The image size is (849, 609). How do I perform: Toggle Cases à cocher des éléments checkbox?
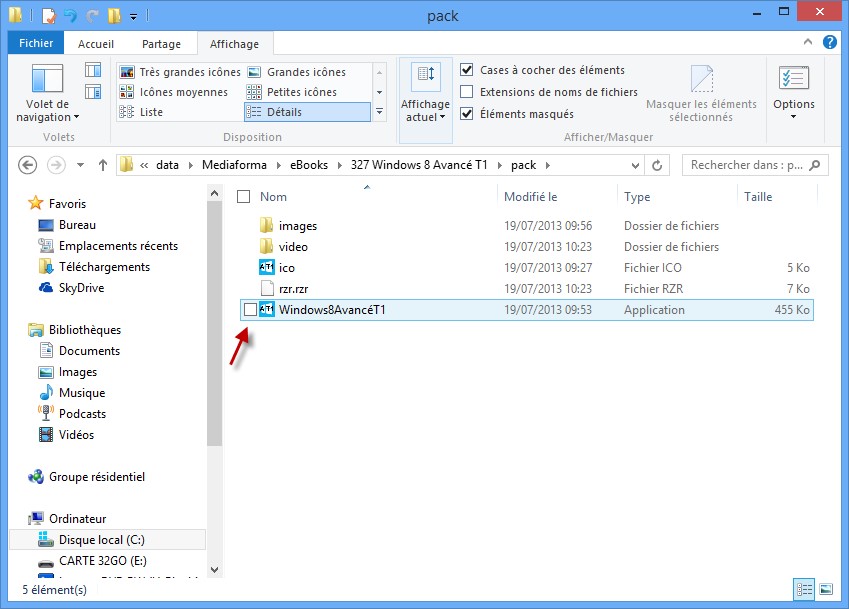[x=467, y=70]
